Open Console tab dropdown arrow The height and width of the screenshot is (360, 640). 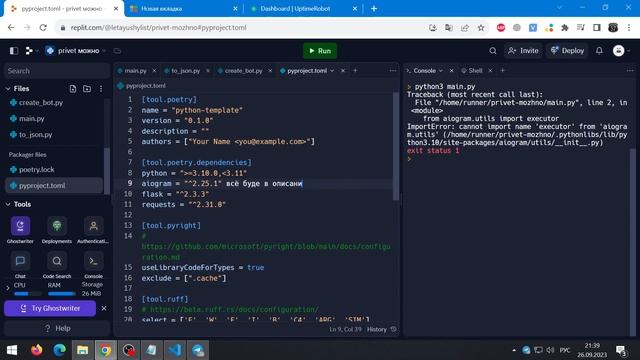pyautogui.click(x=441, y=71)
